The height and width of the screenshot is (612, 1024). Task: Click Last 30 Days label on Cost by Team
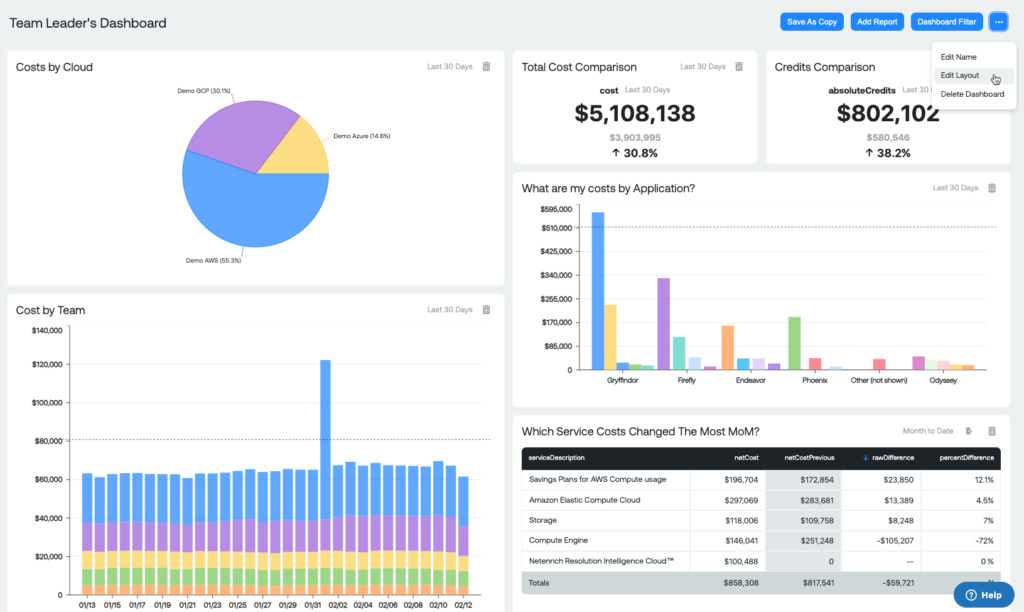click(x=450, y=310)
